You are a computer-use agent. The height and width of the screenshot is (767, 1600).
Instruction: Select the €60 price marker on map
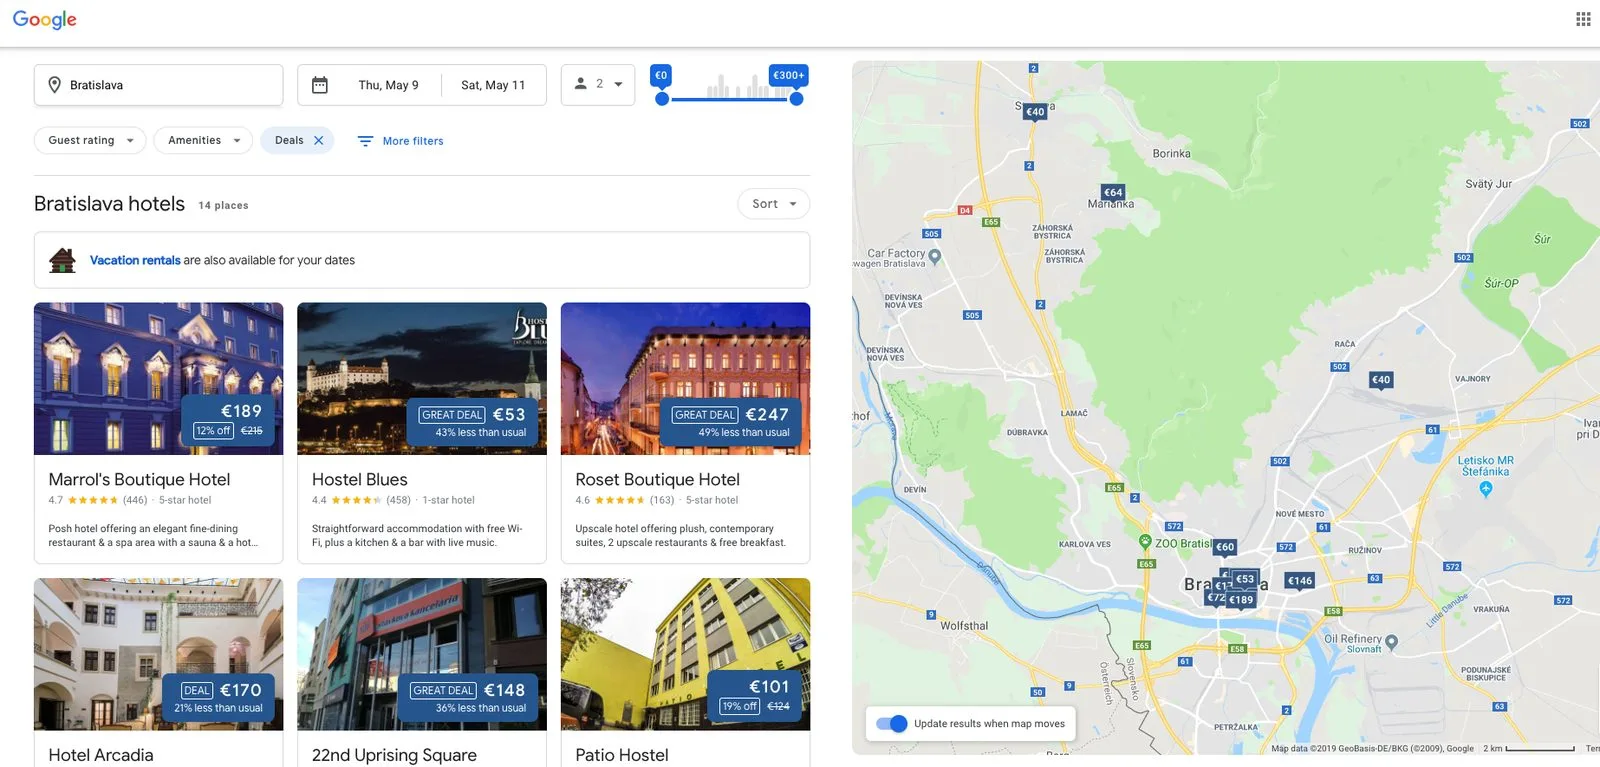point(1225,546)
